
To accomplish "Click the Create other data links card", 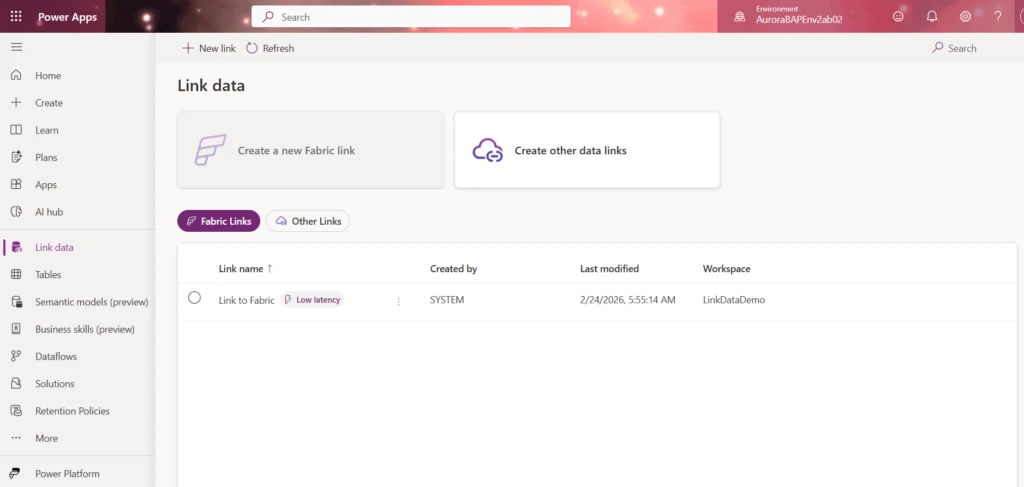I will tap(587, 150).
